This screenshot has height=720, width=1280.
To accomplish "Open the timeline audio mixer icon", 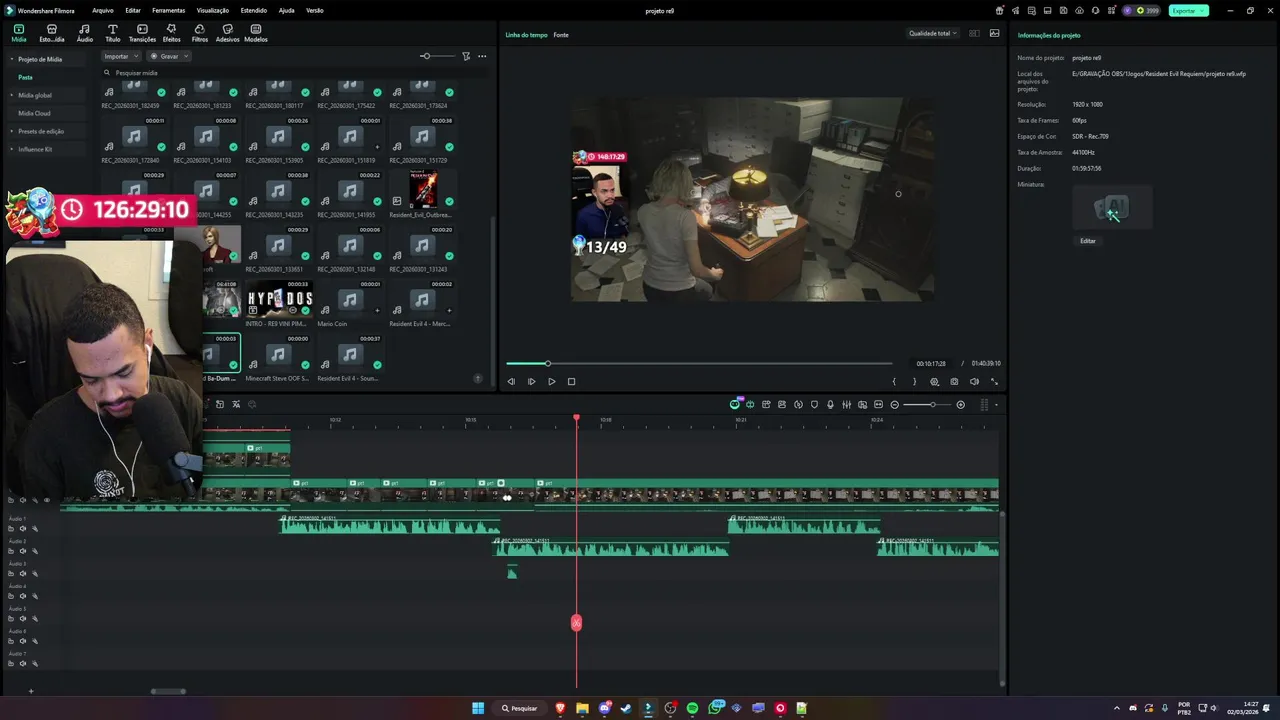I will point(846,404).
